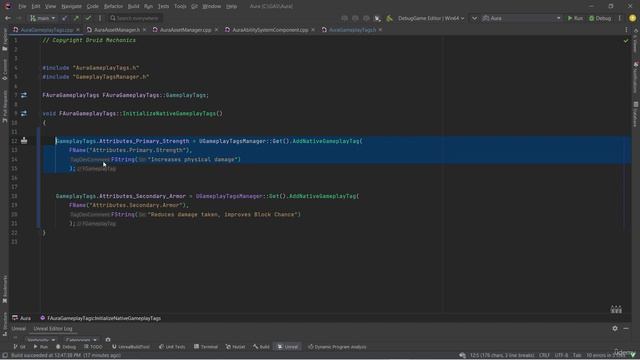Open the Git tool window

[20, 347]
